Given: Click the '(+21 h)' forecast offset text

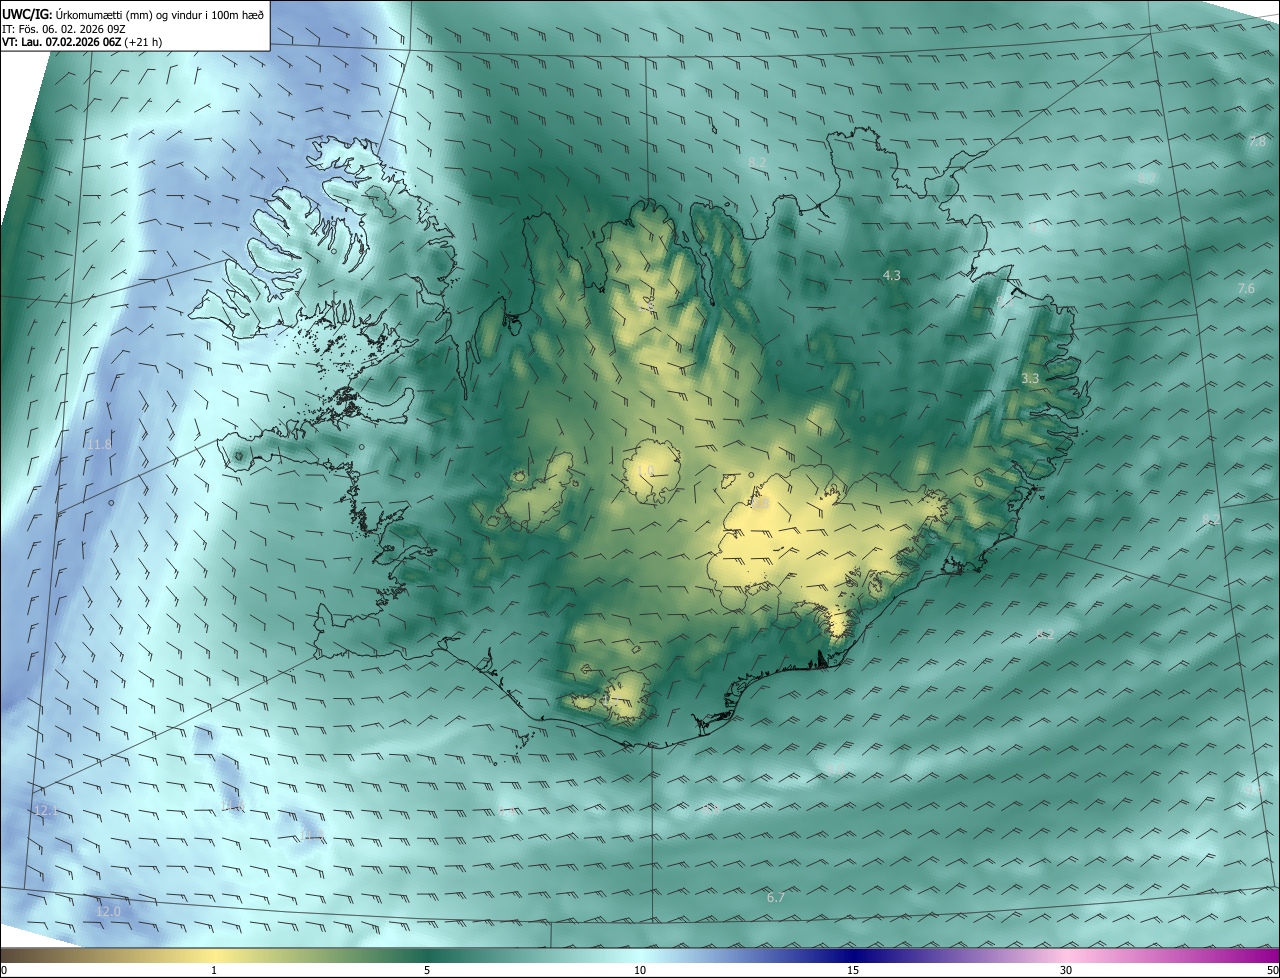Looking at the screenshot, I should click(x=144, y=42).
